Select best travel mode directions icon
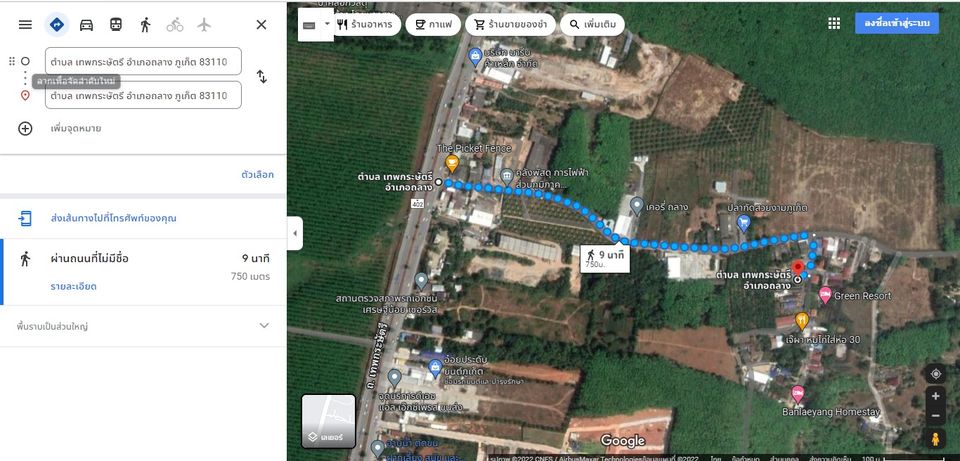The height and width of the screenshot is (461, 960). point(57,24)
